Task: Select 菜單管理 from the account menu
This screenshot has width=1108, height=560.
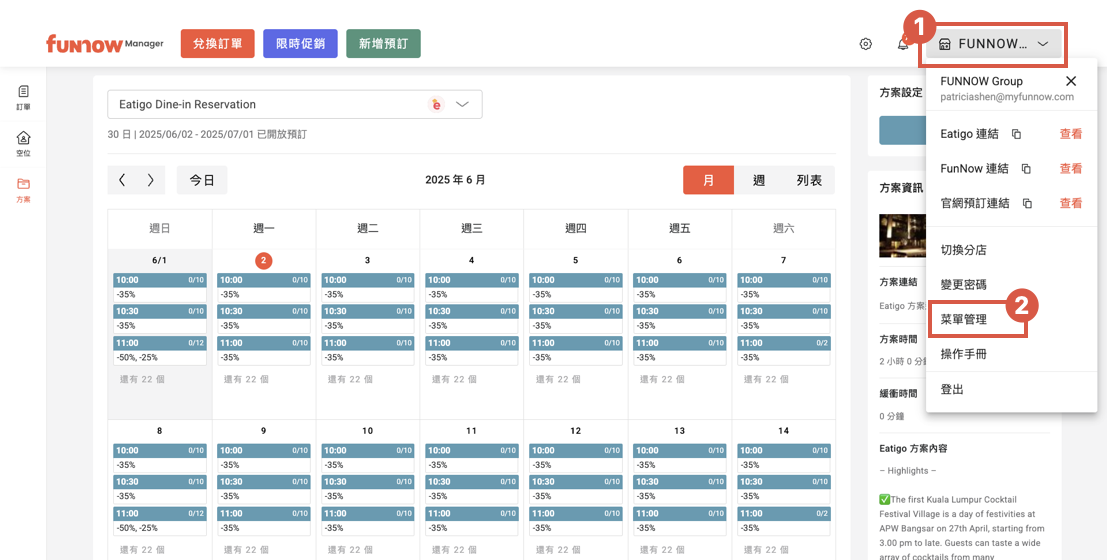Action: (964, 319)
